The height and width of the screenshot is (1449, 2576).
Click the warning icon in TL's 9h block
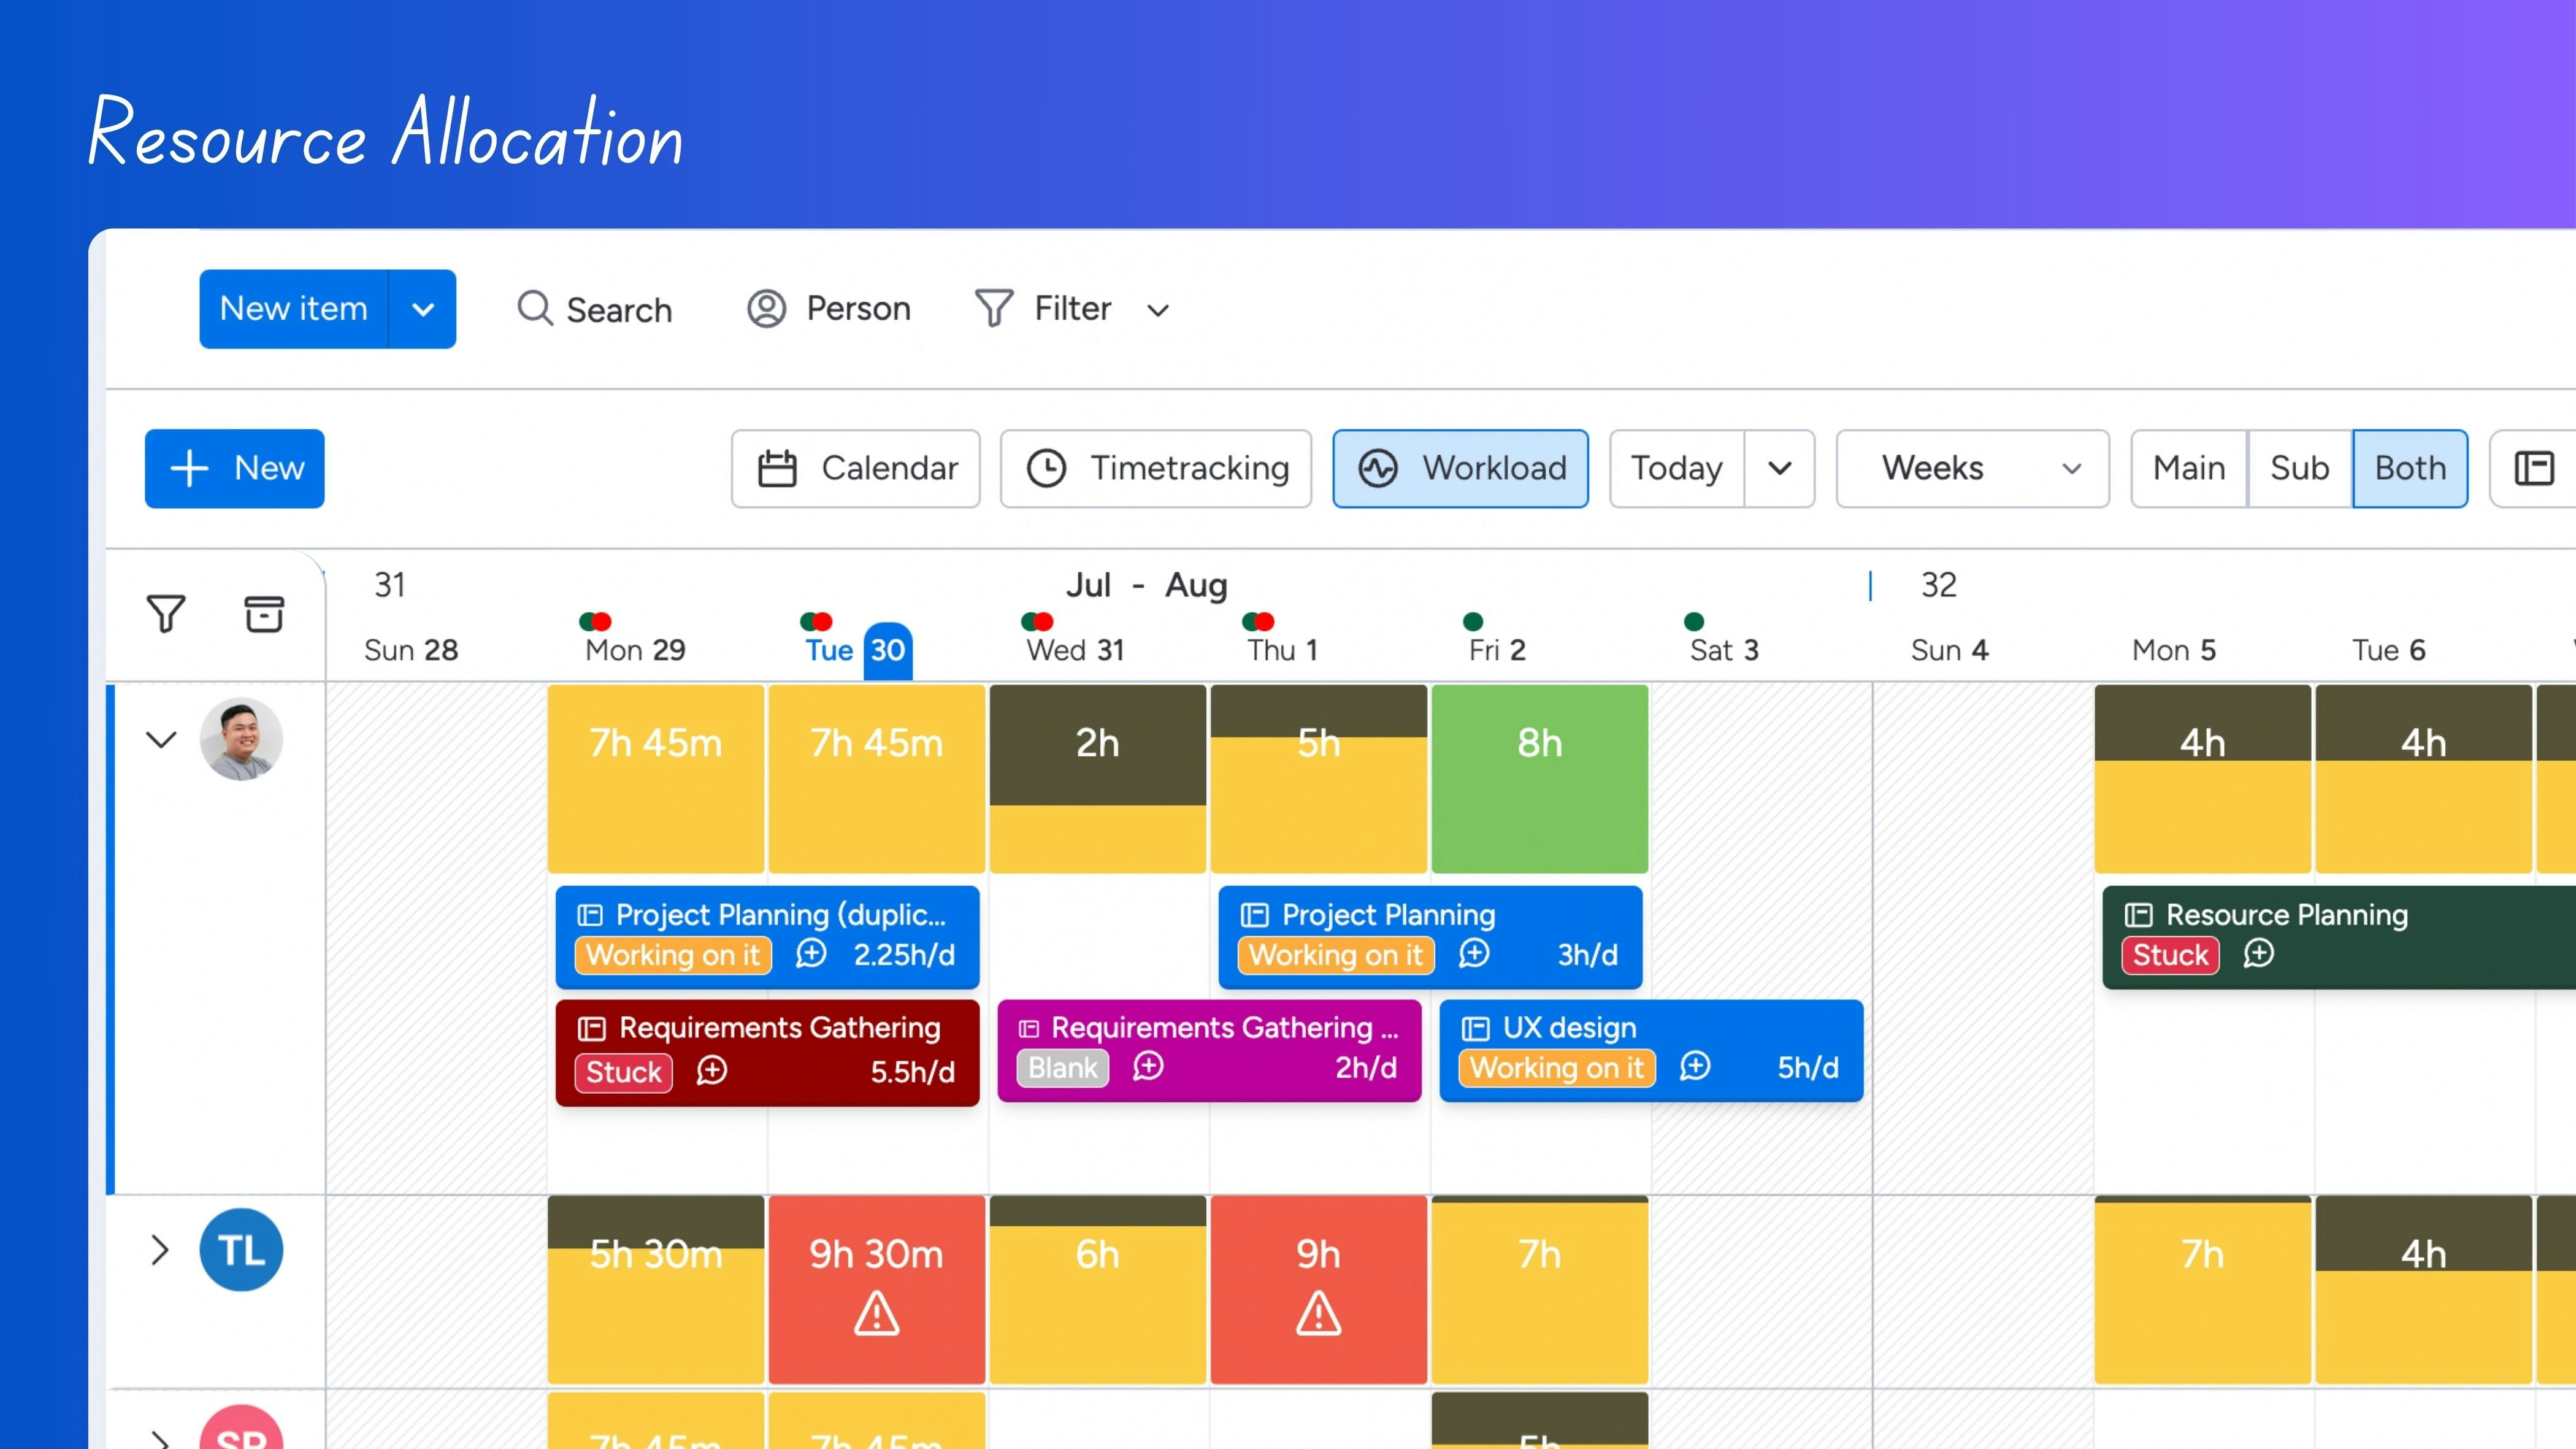(x=1319, y=1313)
